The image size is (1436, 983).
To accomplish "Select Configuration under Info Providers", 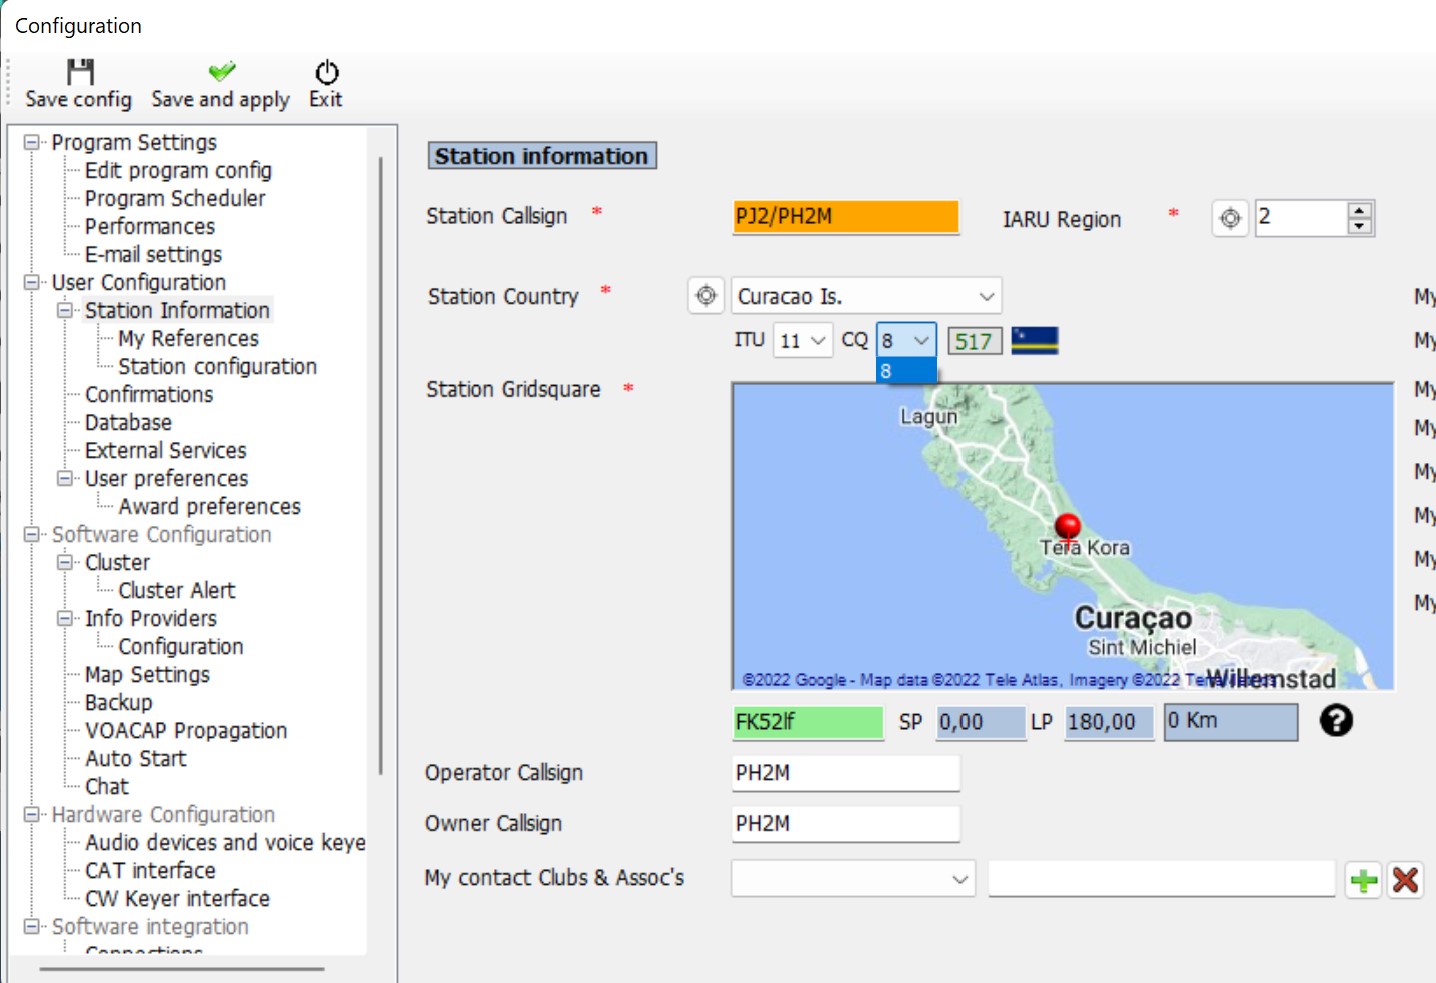I will point(181,646).
